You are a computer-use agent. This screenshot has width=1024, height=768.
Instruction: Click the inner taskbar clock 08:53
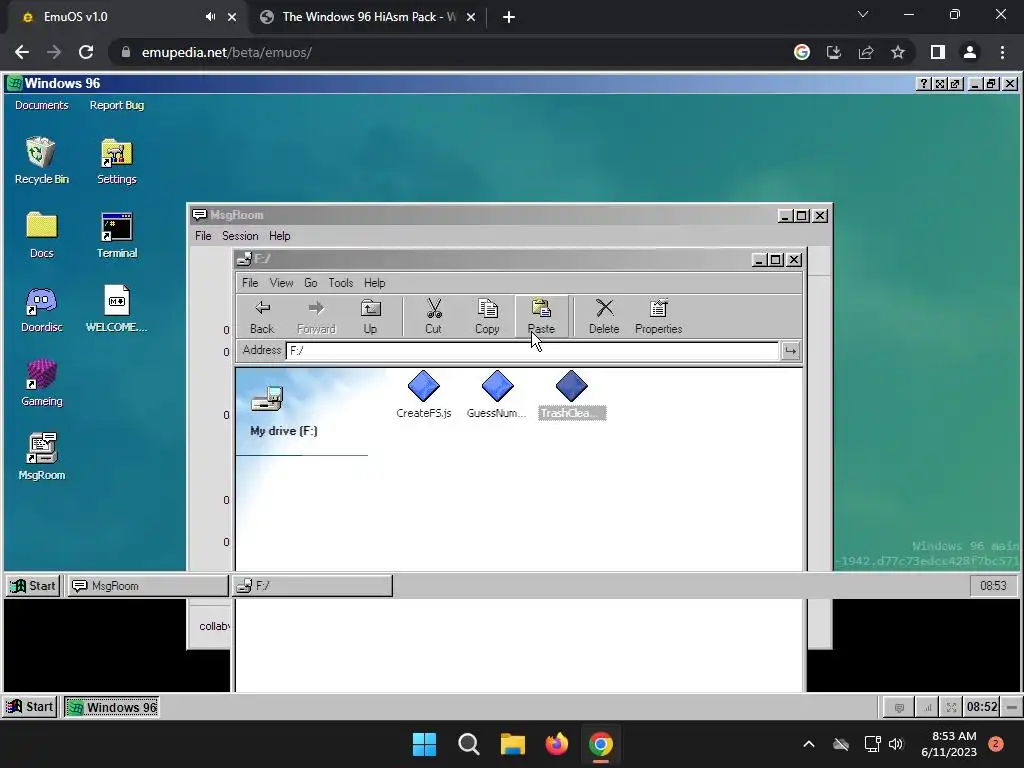point(993,586)
